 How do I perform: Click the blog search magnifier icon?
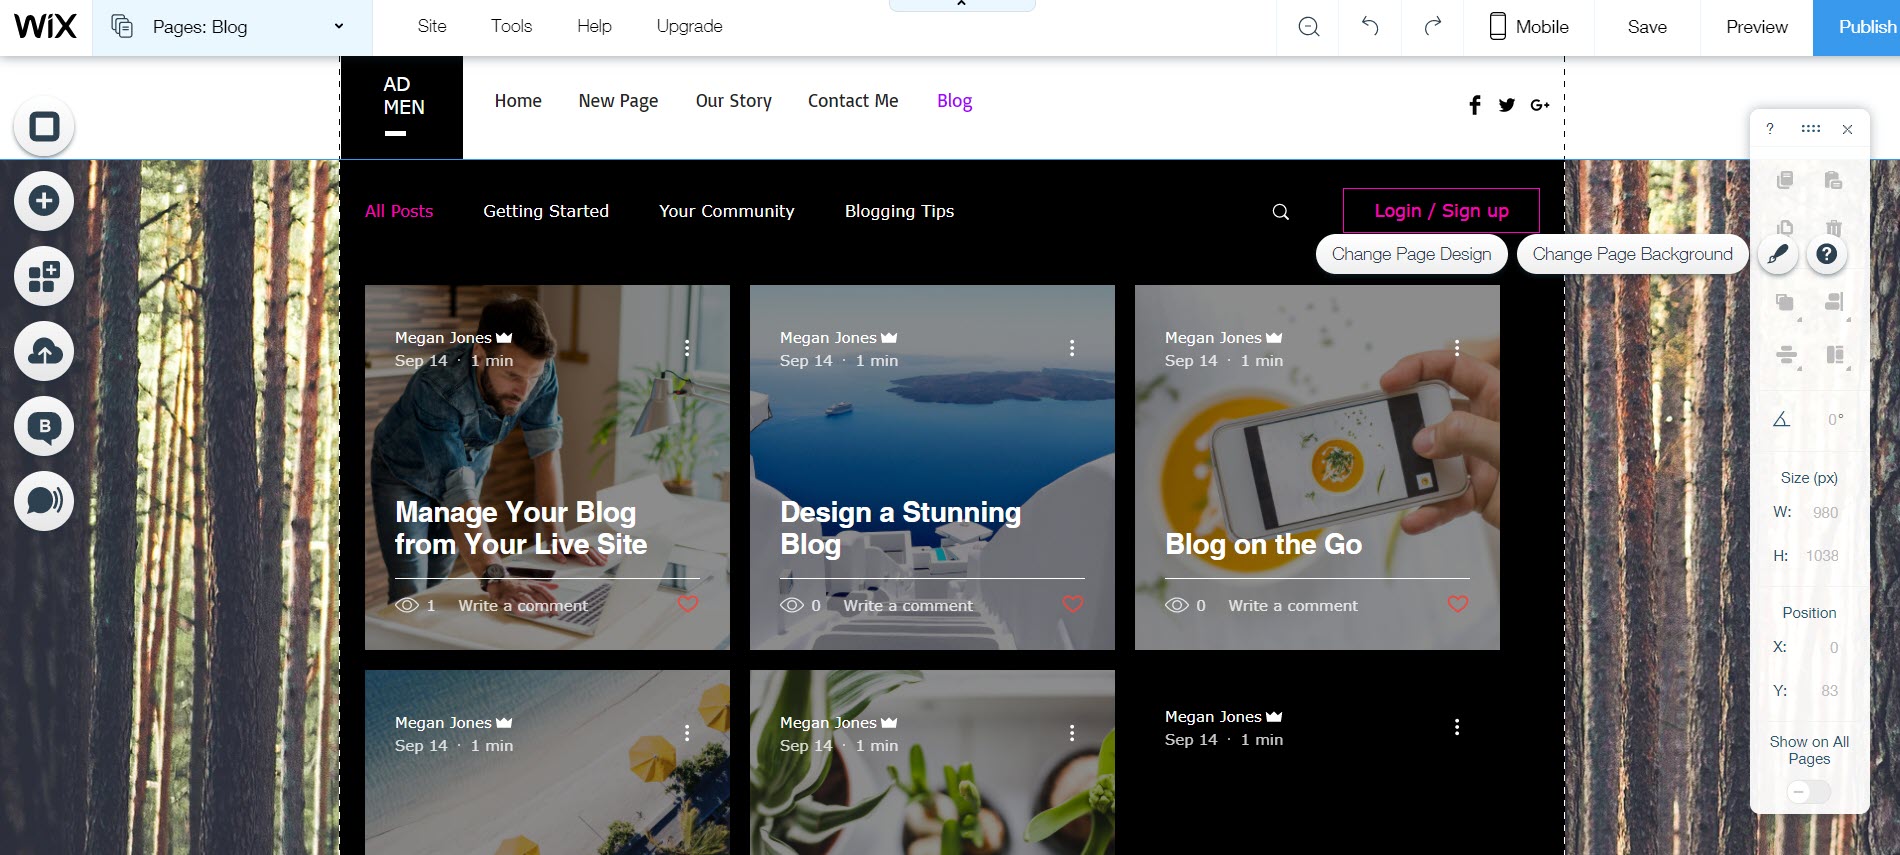coord(1280,212)
